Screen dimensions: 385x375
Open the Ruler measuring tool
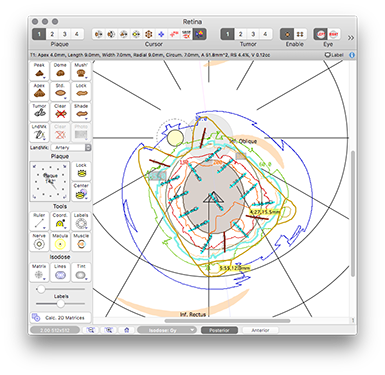point(39,221)
